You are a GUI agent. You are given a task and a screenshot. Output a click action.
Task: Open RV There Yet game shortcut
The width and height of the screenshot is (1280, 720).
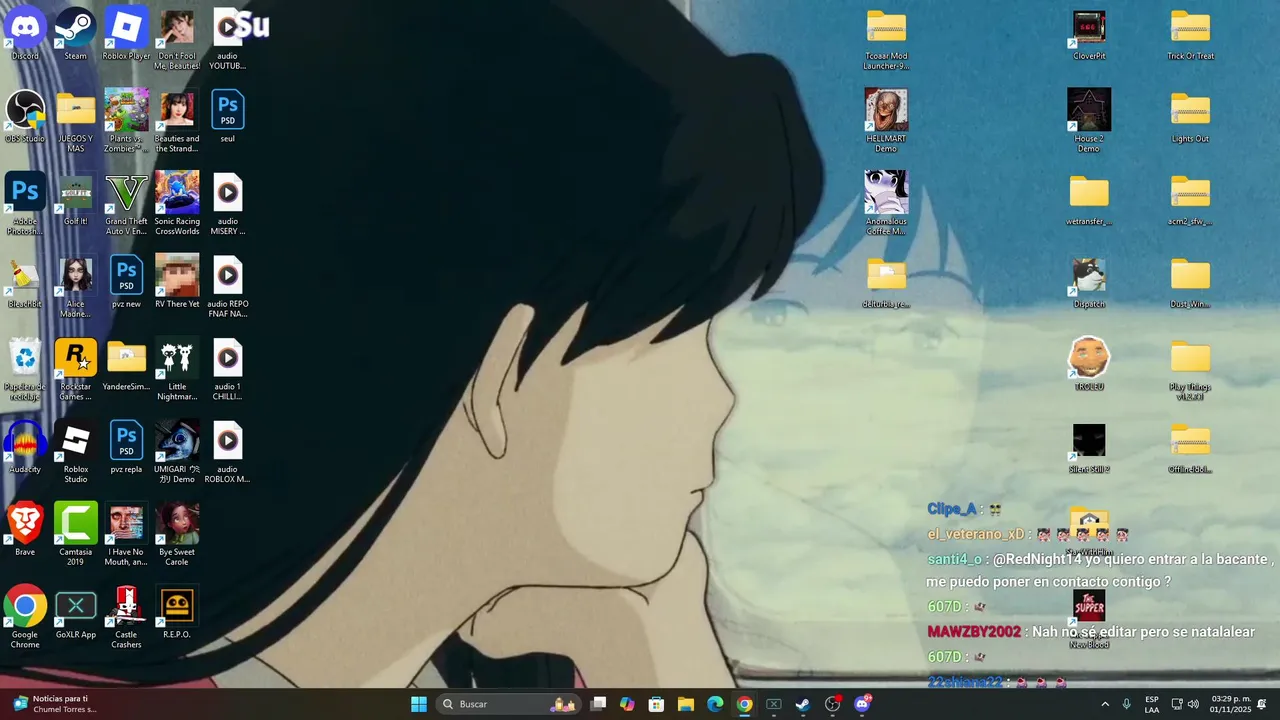pyautogui.click(x=177, y=283)
